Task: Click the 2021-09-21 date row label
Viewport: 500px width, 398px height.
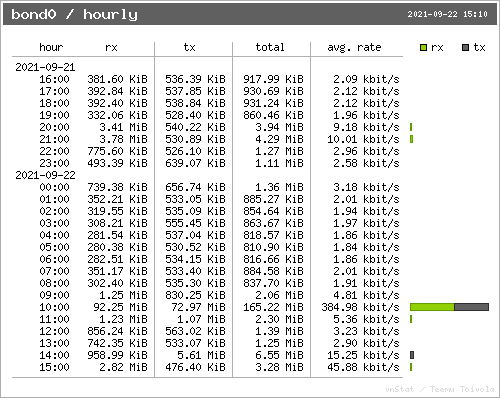Action: click(x=45, y=67)
